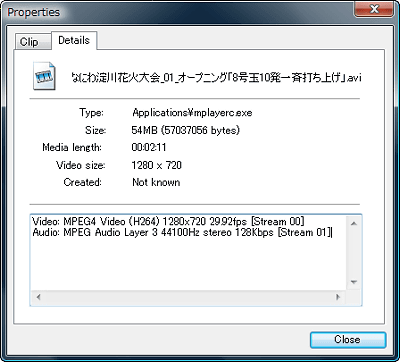
Task: Click the Properties window title
Action: coord(34,12)
